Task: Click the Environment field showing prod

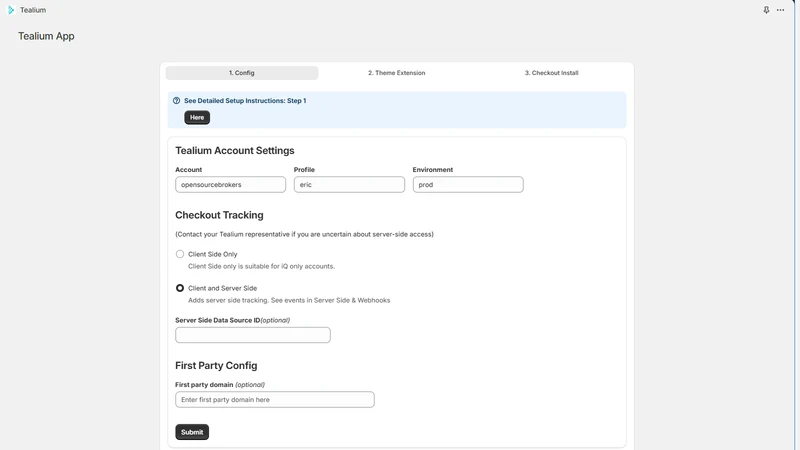Action: pyautogui.click(x=468, y=185)
